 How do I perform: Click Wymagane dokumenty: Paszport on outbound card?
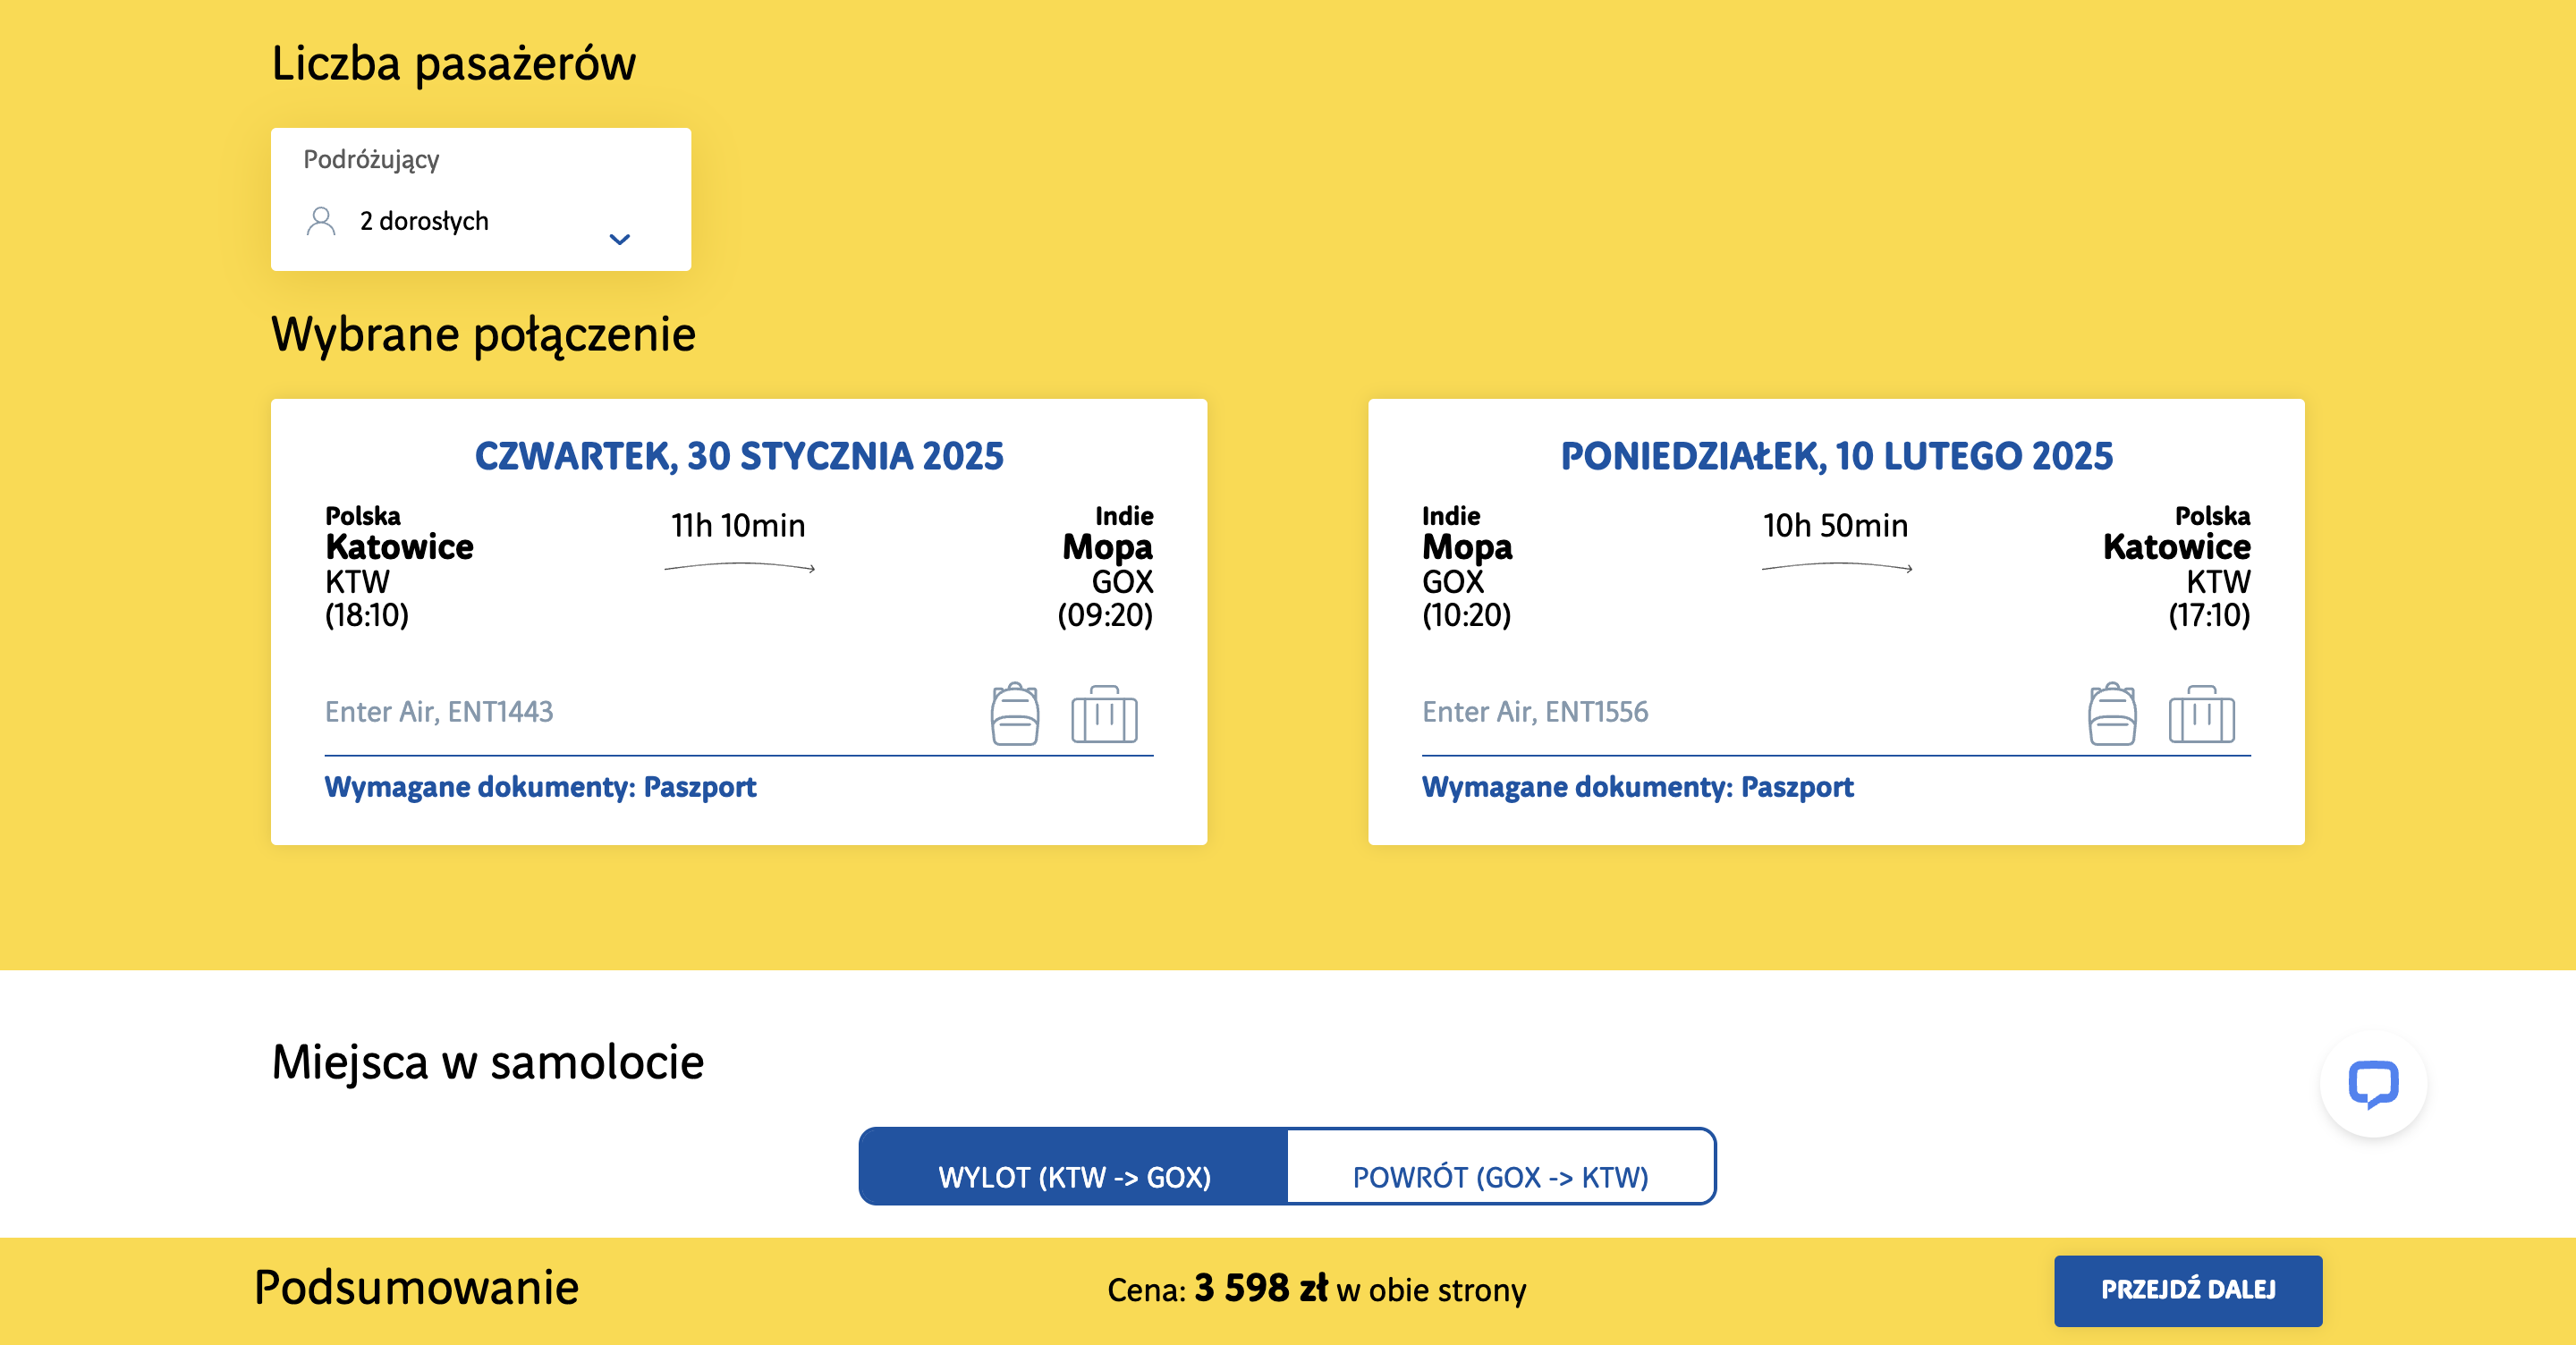click(x=540, y=787)
